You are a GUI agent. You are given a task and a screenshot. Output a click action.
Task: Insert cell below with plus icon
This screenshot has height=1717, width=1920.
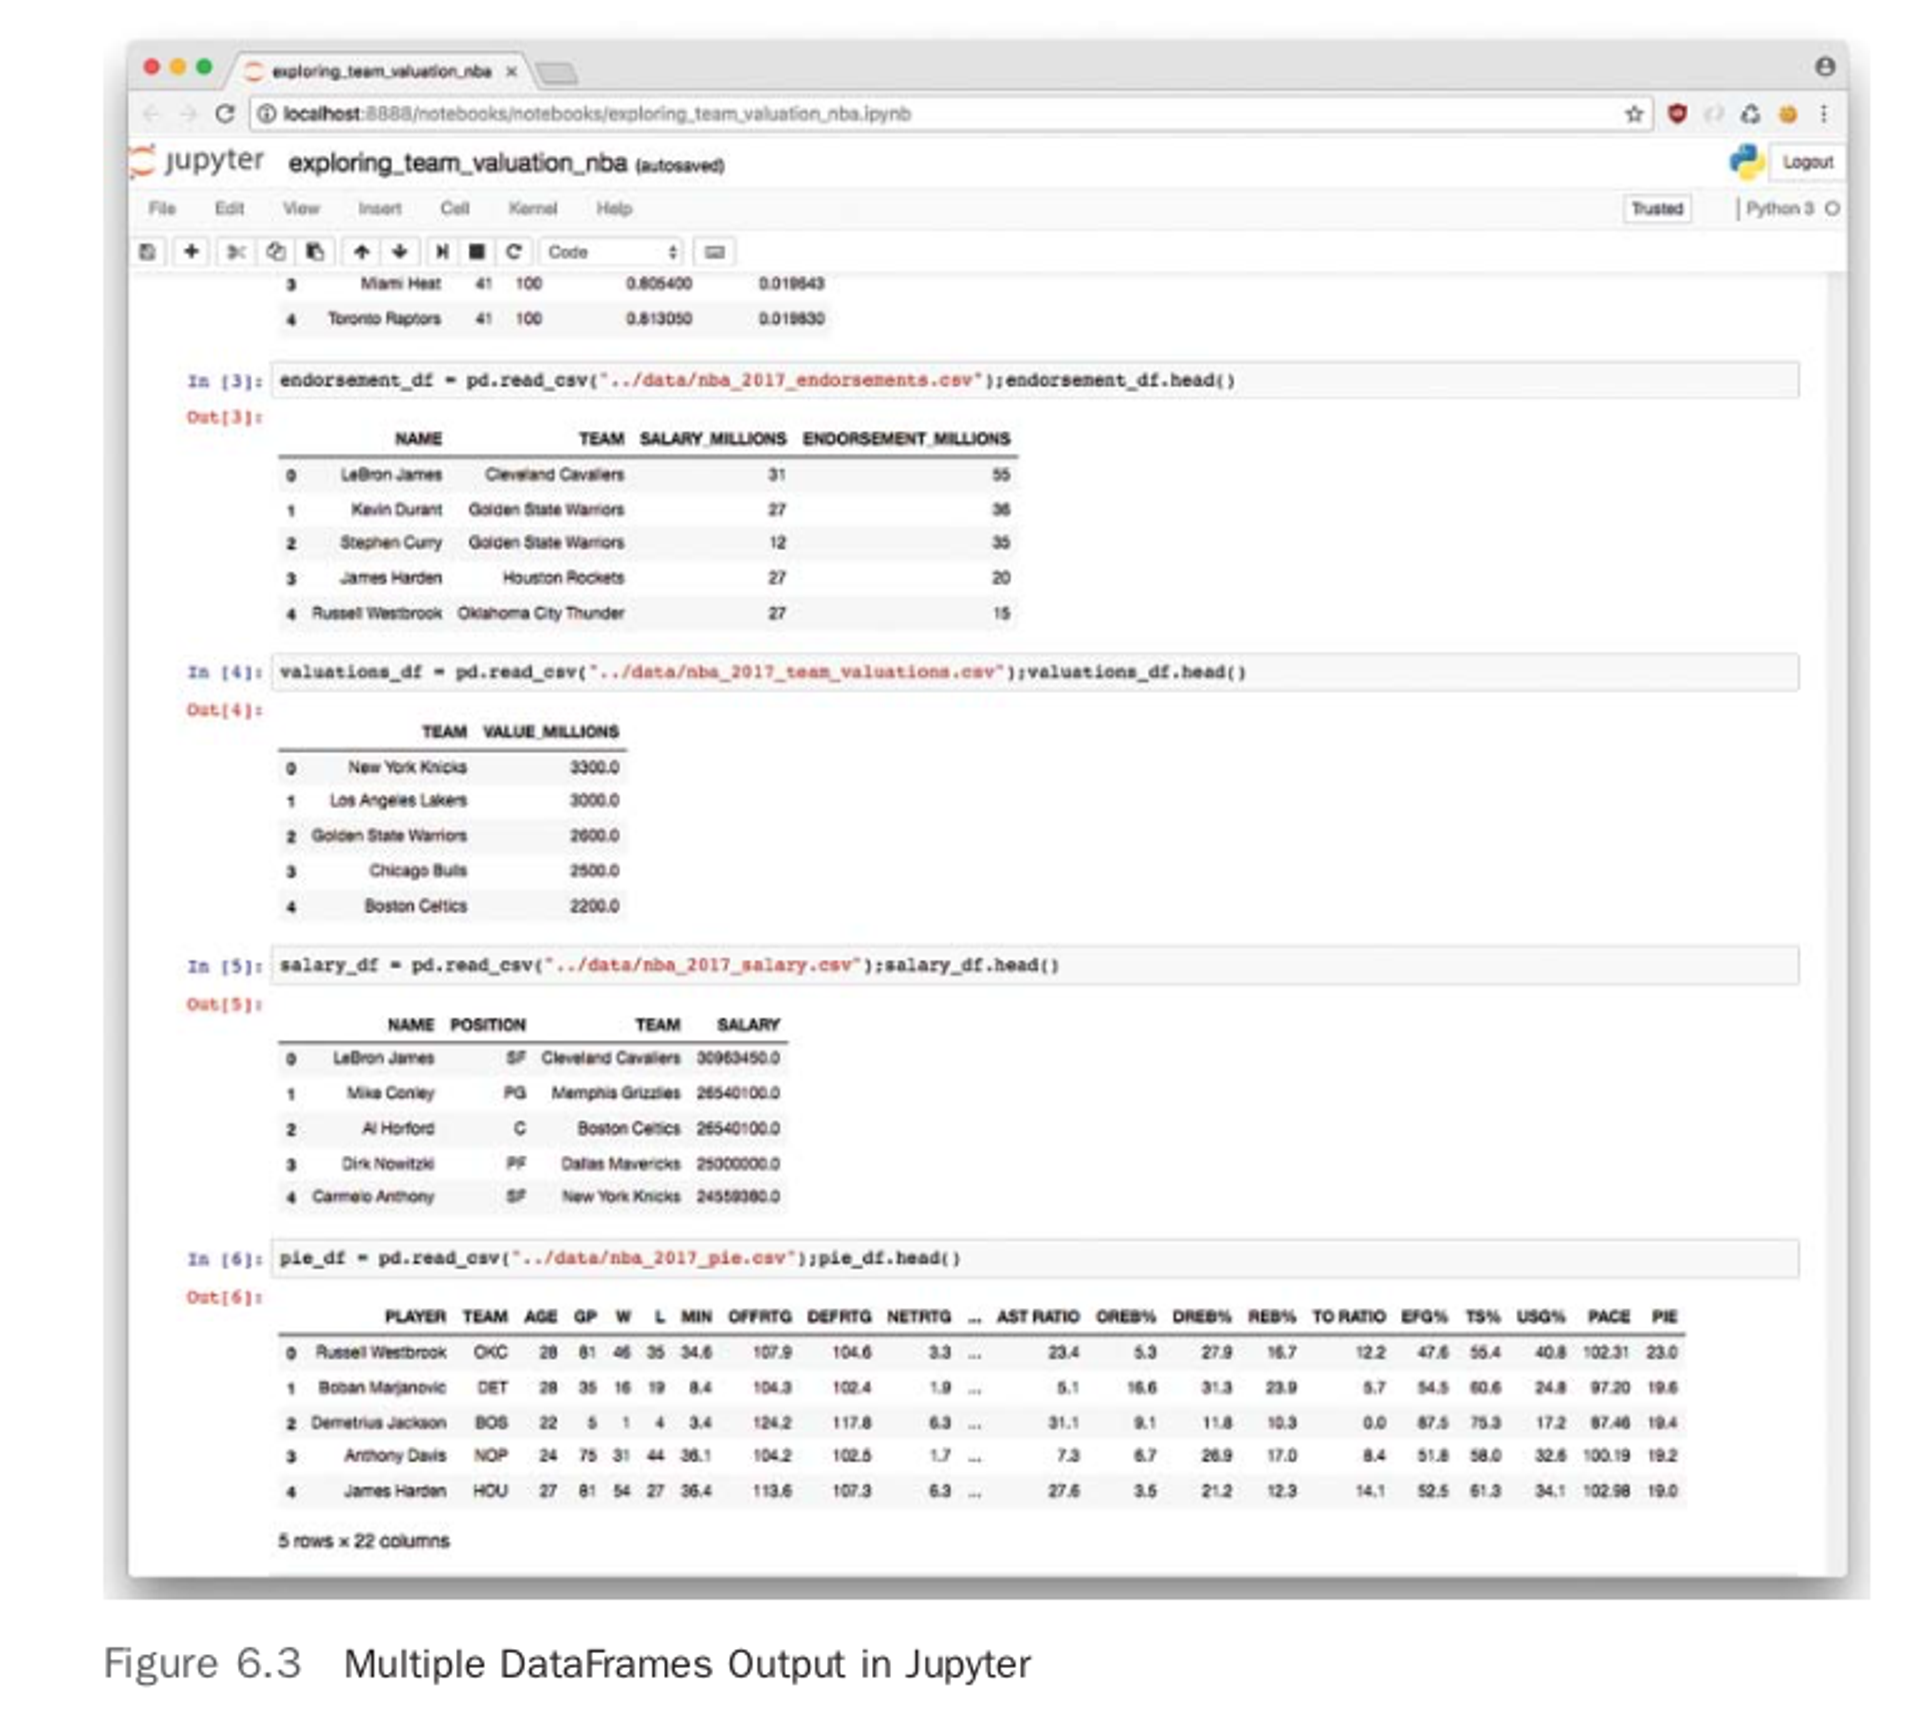(x=191, y=252)
